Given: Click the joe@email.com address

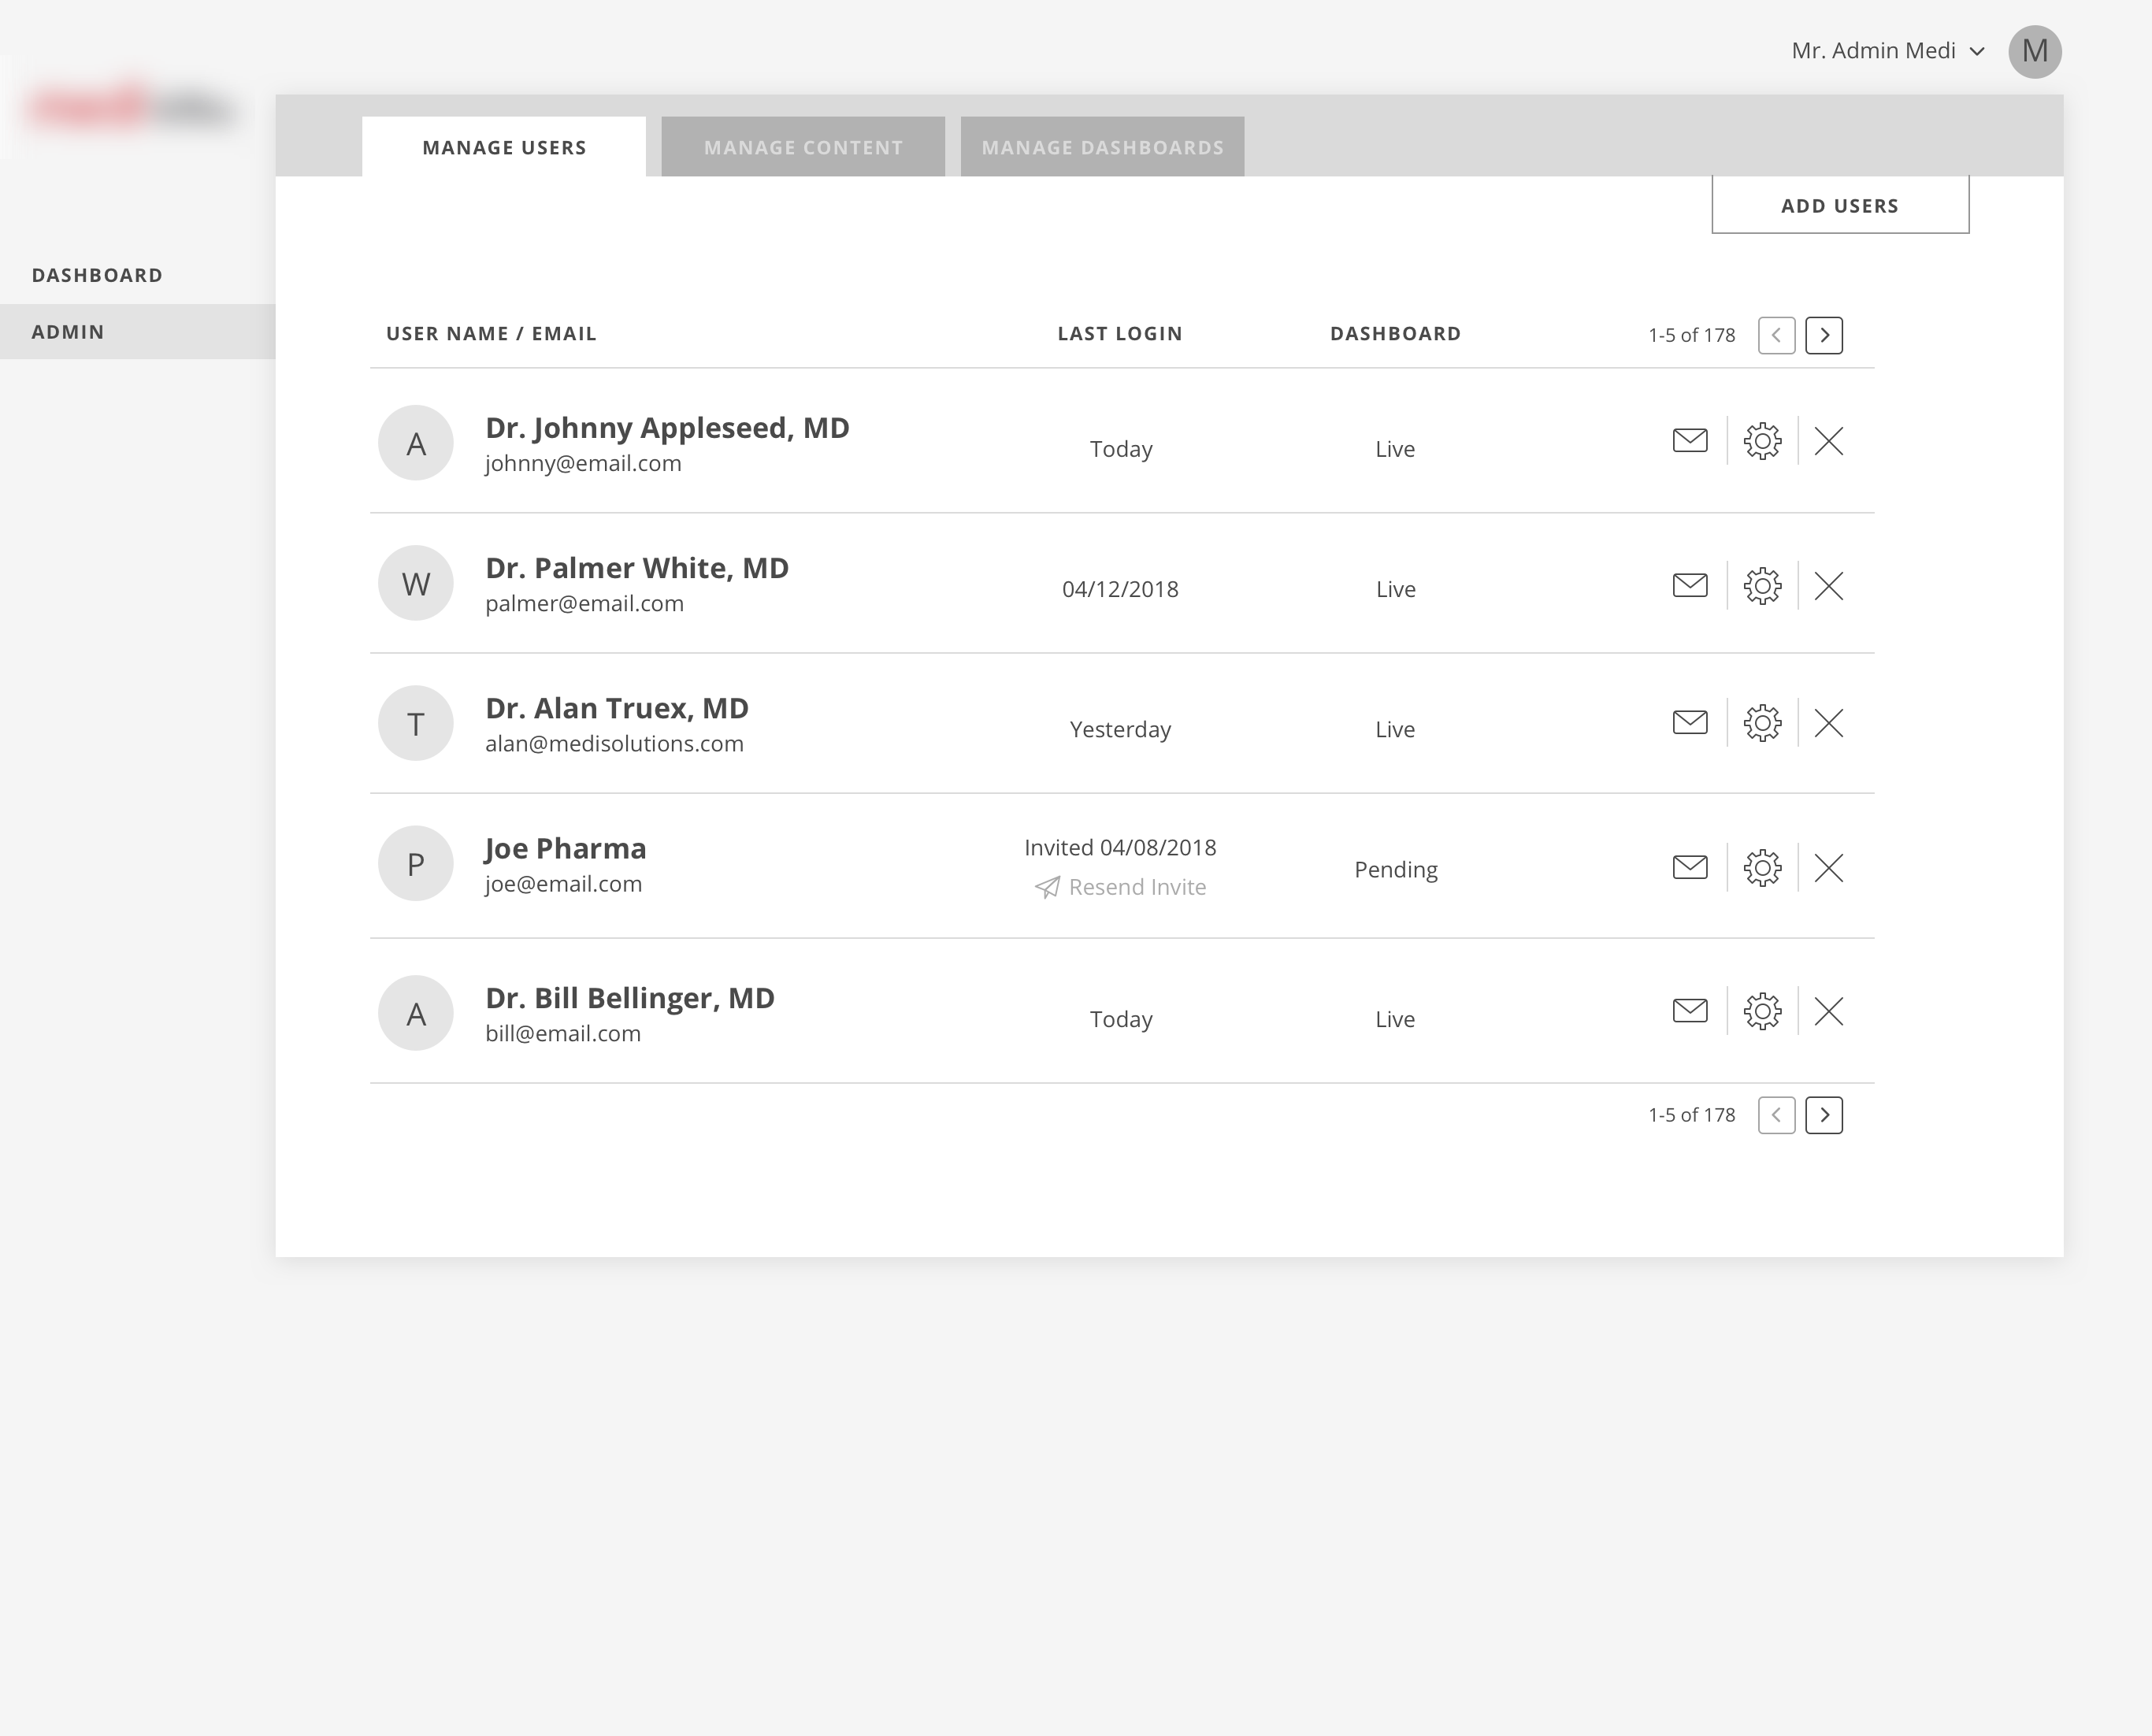Looking at the screenshot, I should [563, 884].
